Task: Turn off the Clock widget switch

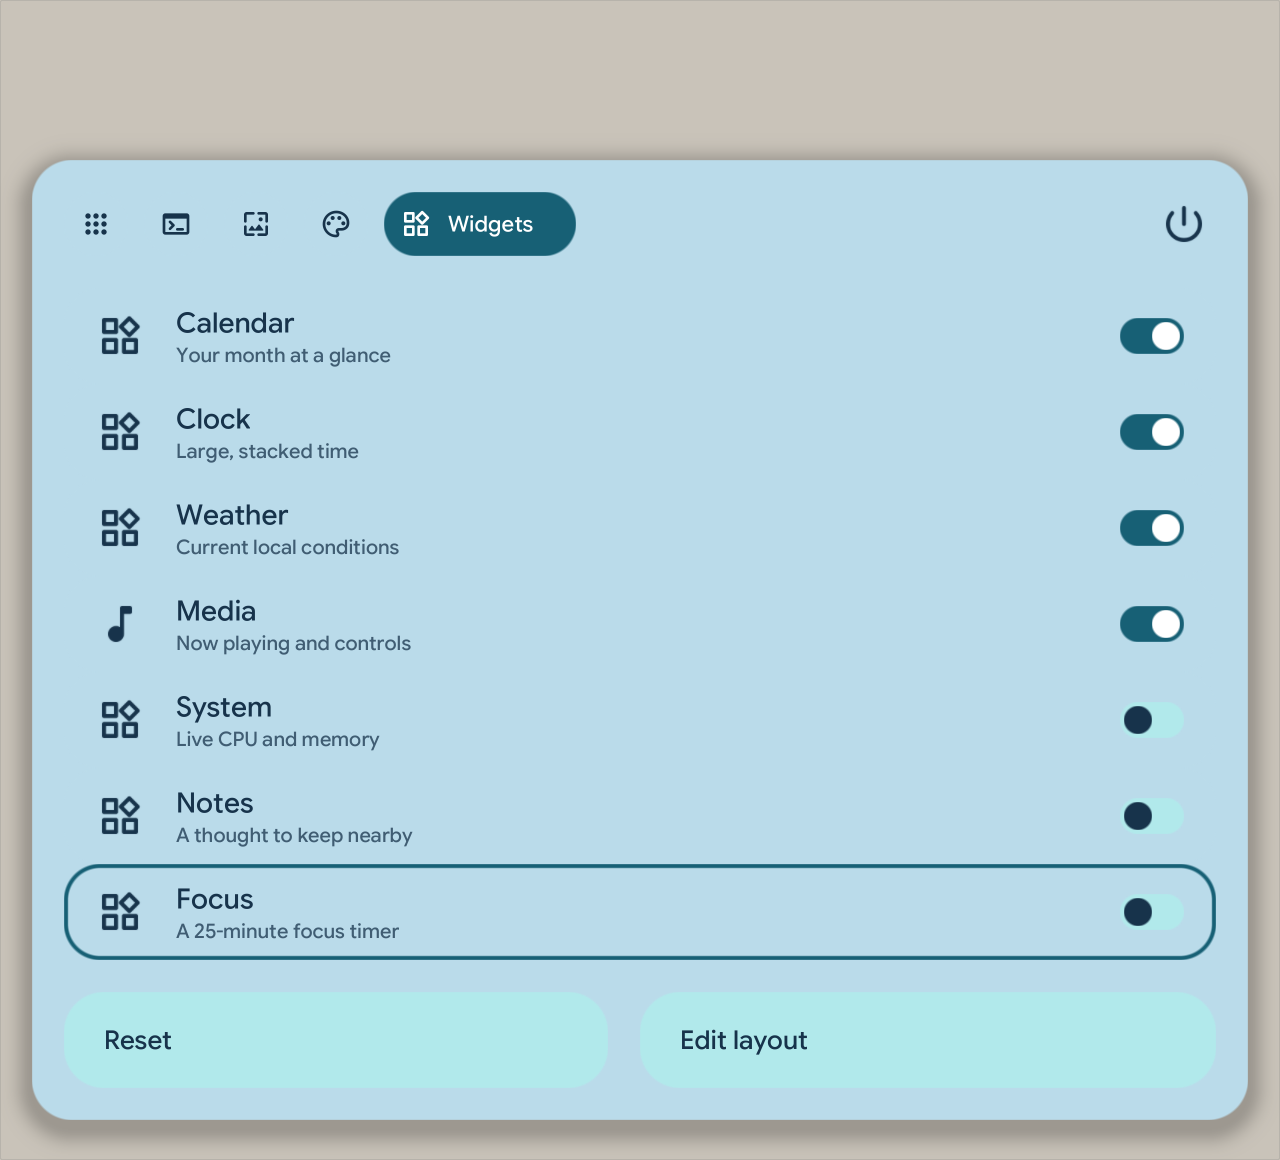Action: pos(1152,432)
